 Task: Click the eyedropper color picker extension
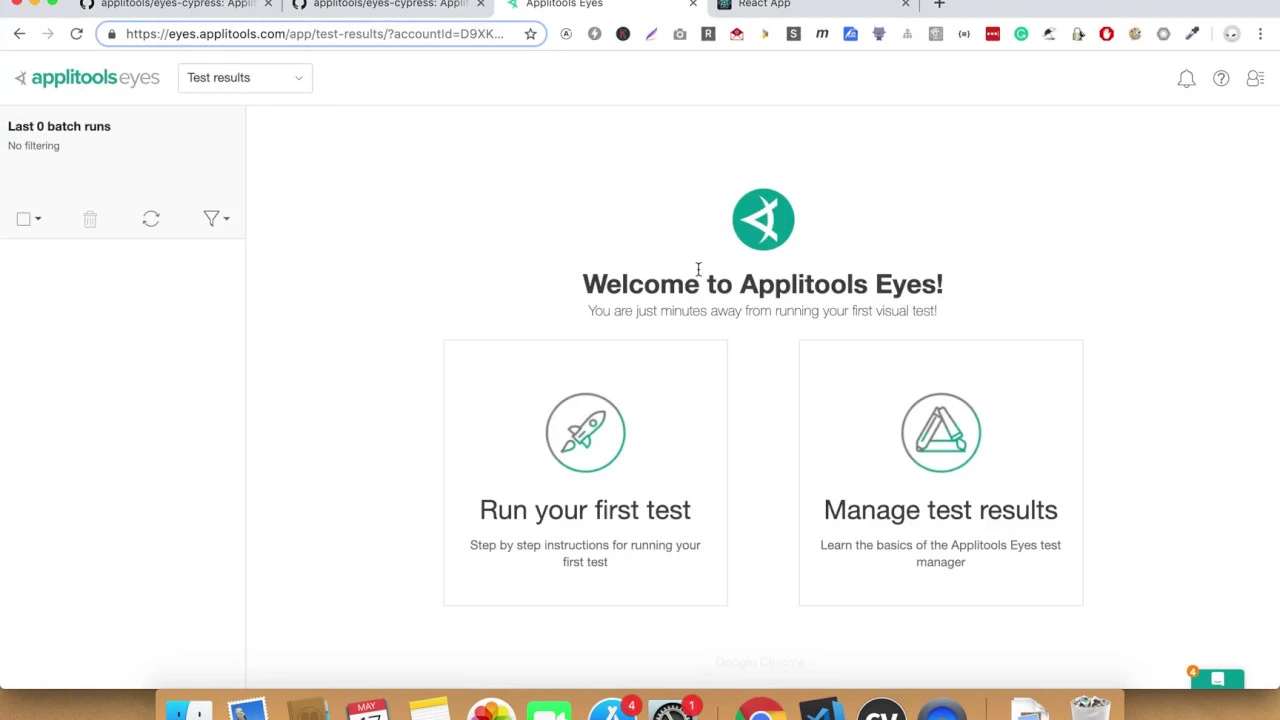click(x=1192, y=34)
